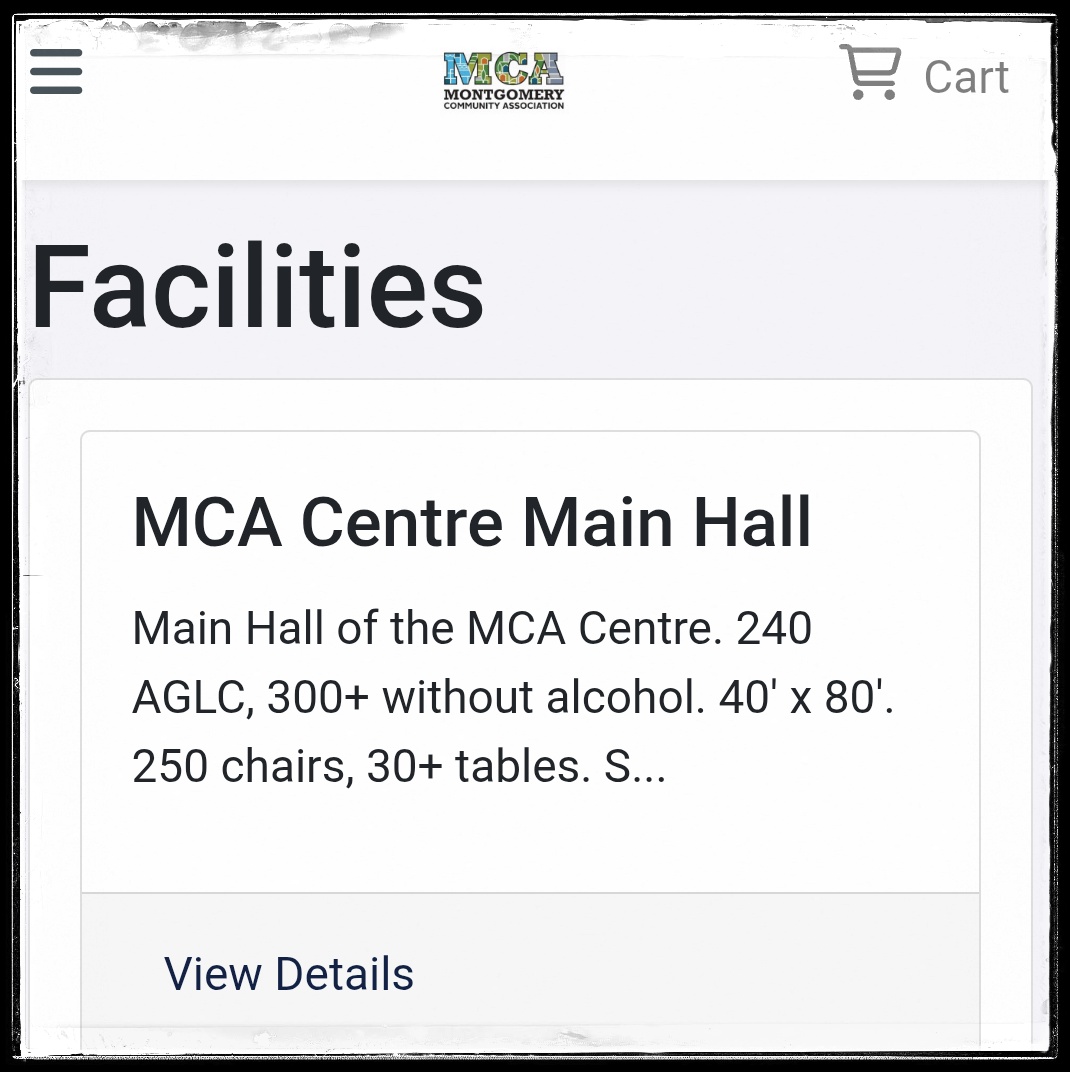Click the MCA colorful logo letters
1070x1072 pixels.
tap(503, 68)
